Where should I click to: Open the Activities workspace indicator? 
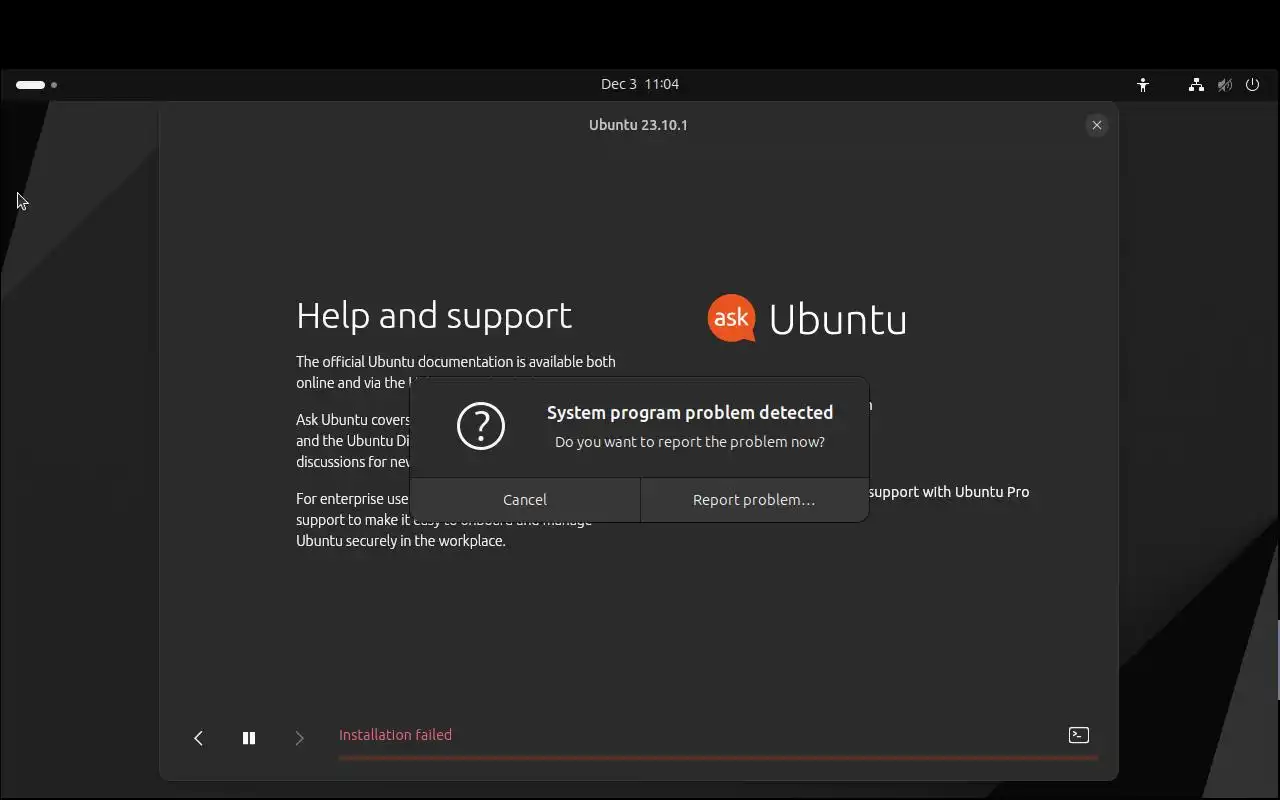pos(36,85)
